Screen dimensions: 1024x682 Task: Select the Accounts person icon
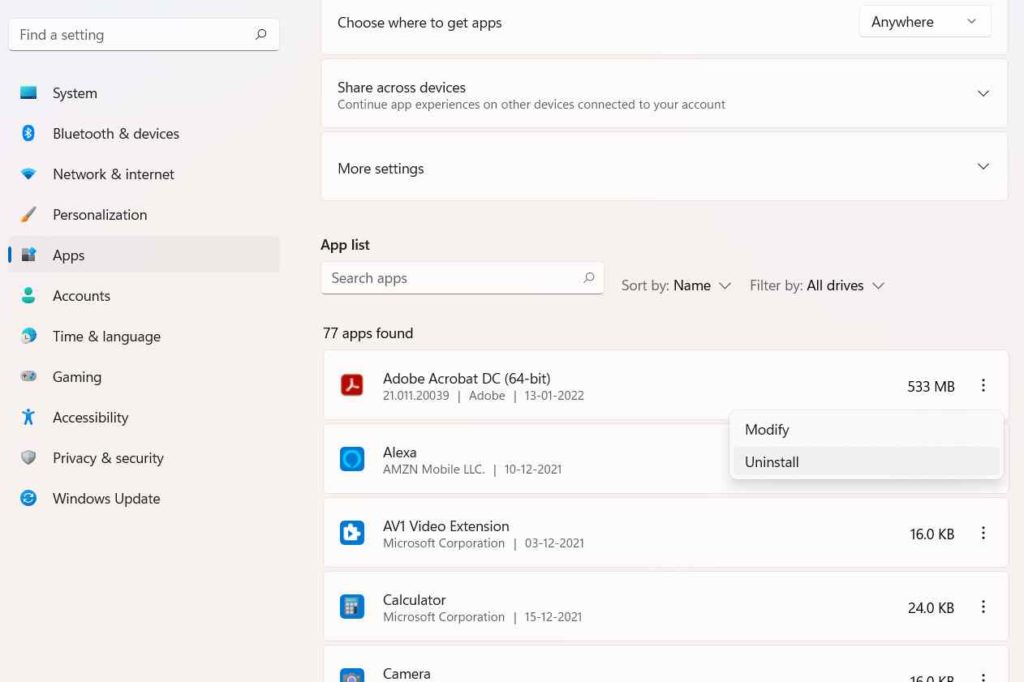[28, 295]
